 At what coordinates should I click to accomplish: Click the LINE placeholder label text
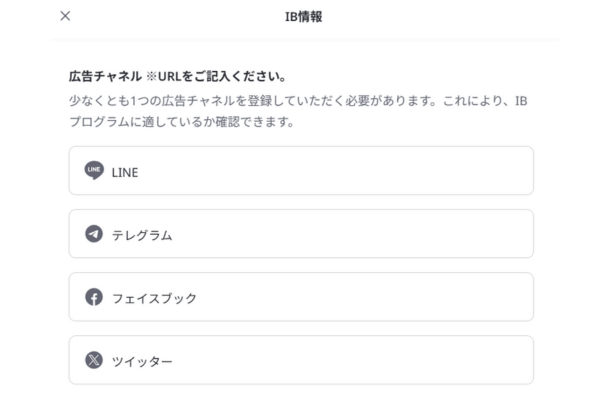[x=125, y=173]
